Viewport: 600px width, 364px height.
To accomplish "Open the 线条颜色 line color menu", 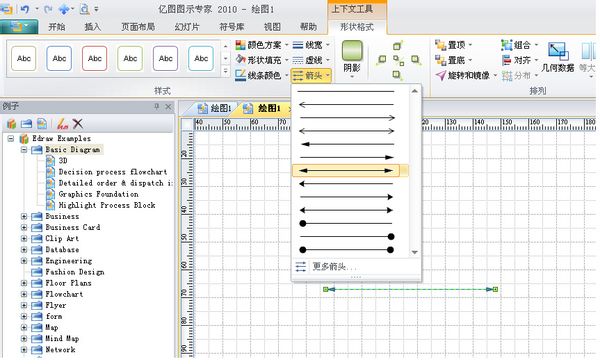I will point(262,75).
